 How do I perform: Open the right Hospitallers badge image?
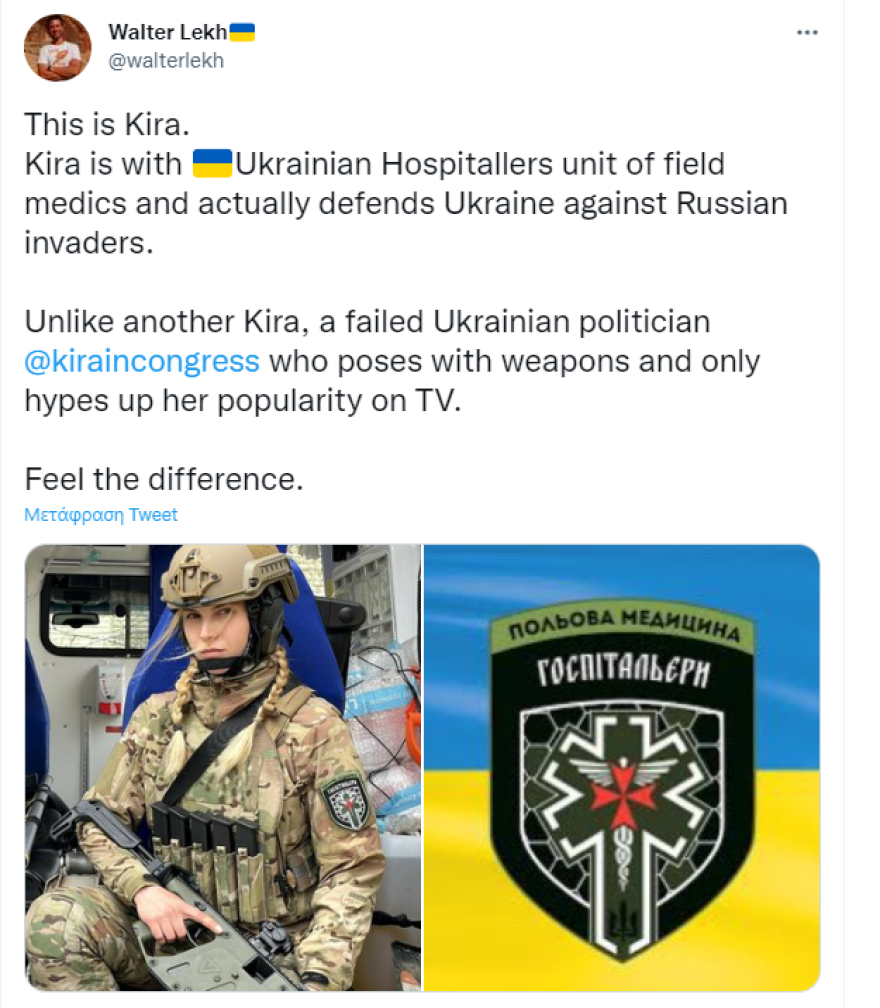621,767
